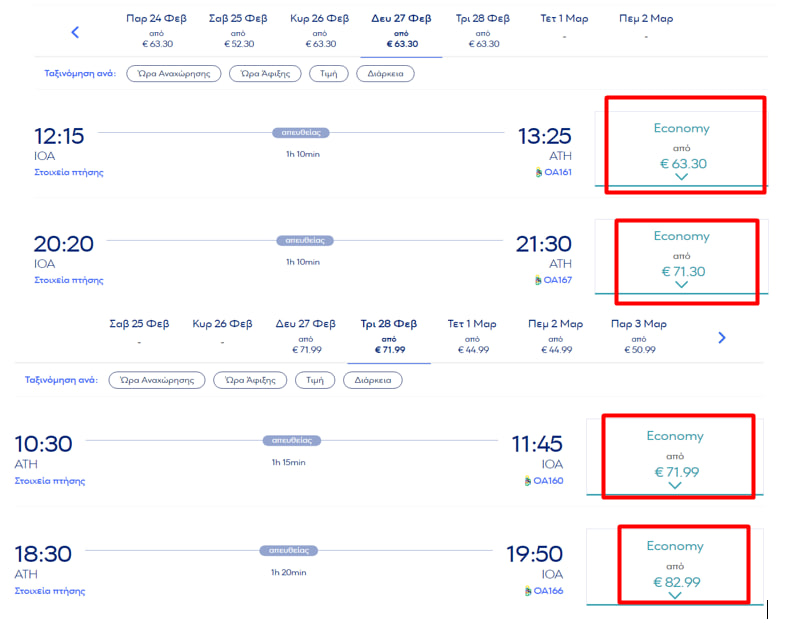
Task: Click airline logo icon beside OA167
Action: click(538, 280)
